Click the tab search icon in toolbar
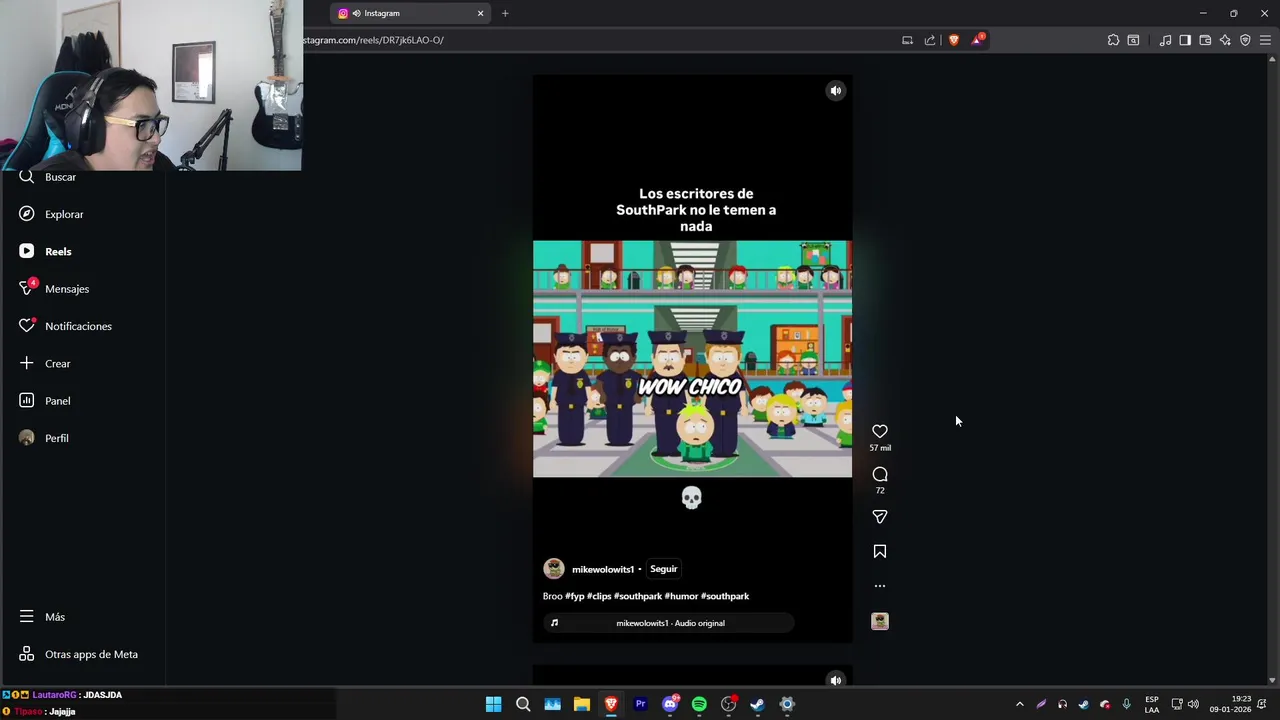Viewport: 1280px width, 720px height. tap(1133, 40)
